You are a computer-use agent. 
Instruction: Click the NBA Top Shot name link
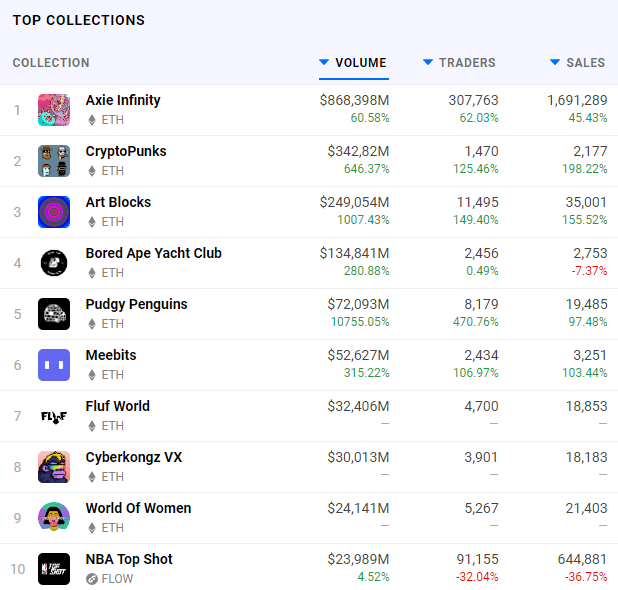pos(129,559)
